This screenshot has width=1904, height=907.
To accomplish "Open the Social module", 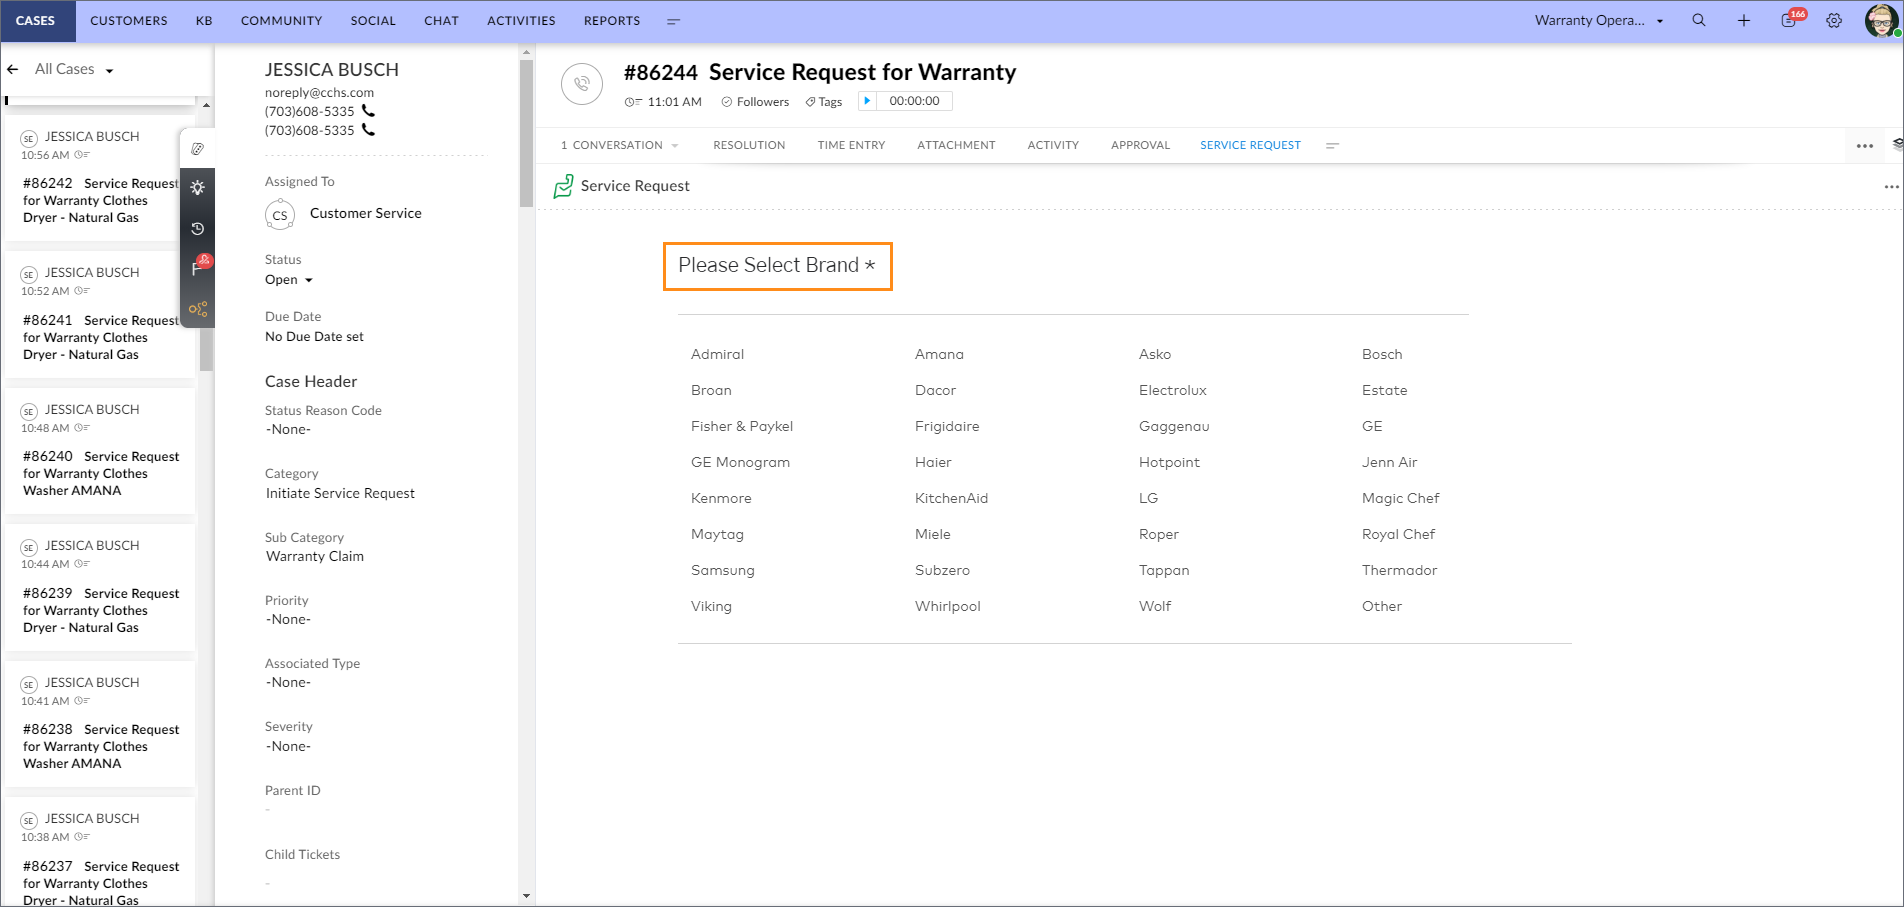I will click(x=373, y=21).
